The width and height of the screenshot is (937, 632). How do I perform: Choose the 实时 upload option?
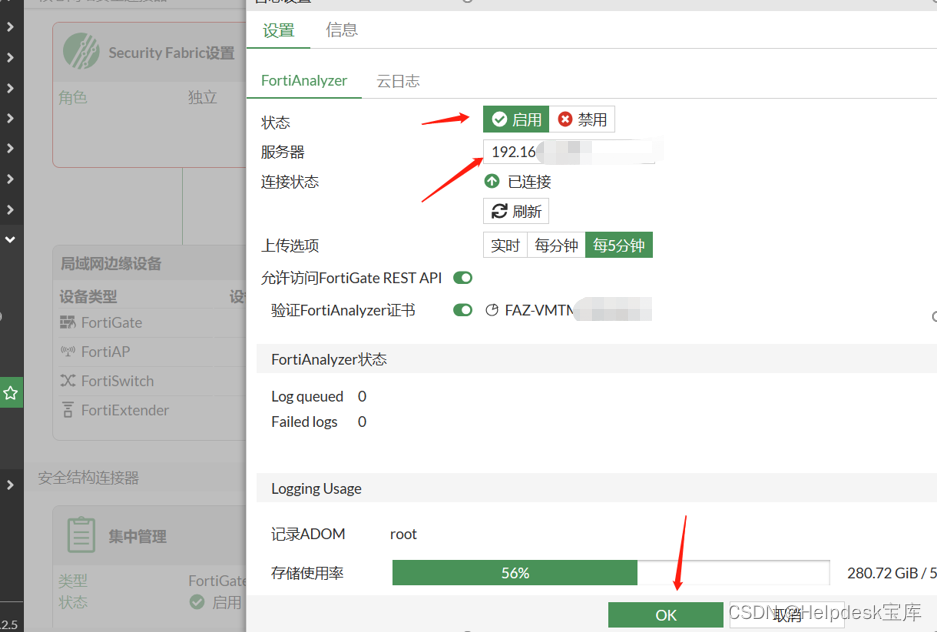506,246
